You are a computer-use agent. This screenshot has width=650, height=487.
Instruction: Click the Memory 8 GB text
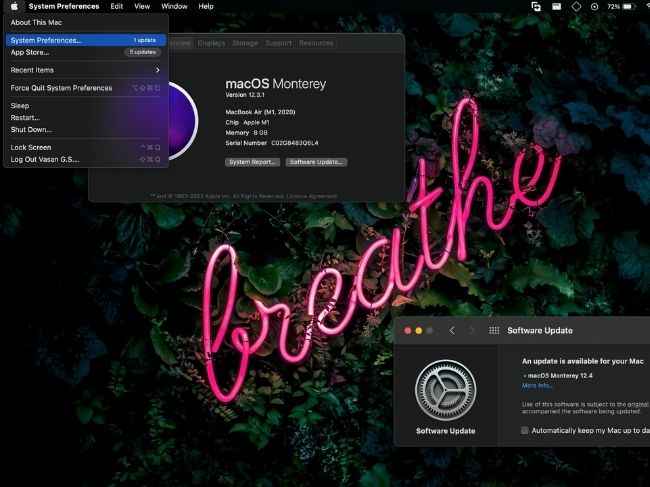pyautogui.click(x=246, y=133)
